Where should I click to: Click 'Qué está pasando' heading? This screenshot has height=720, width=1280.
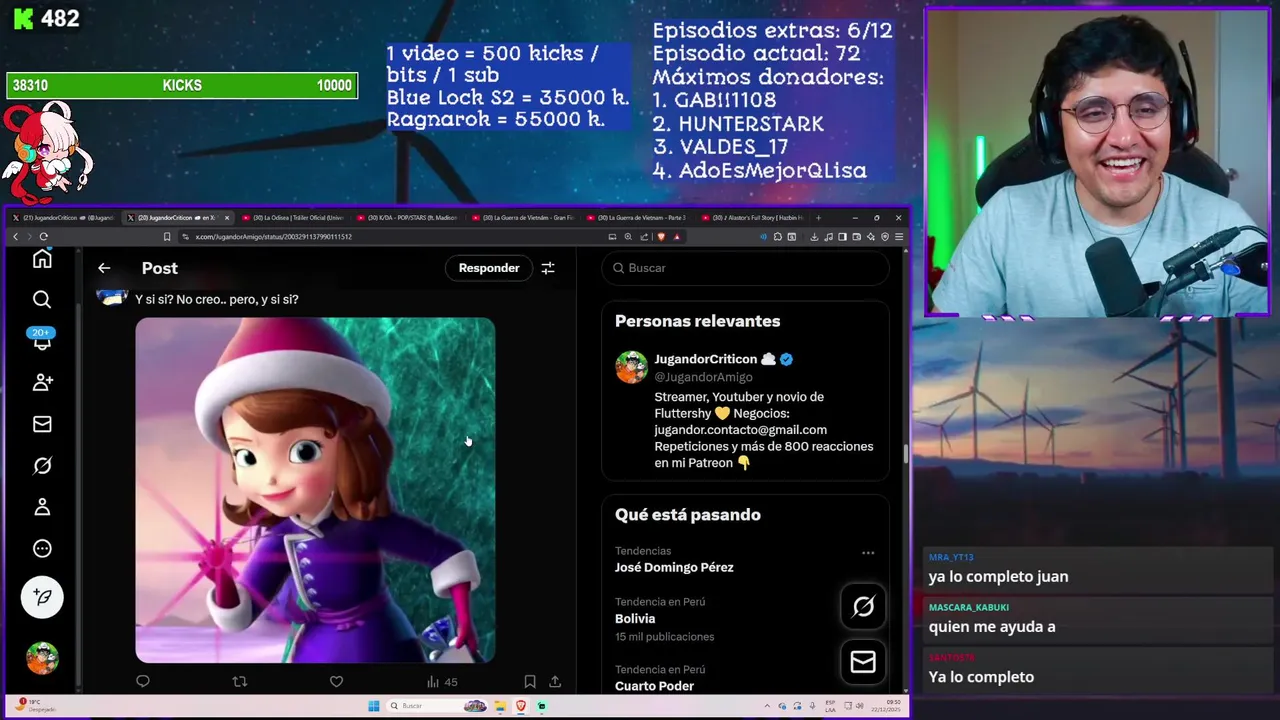[x=688, y=515]
